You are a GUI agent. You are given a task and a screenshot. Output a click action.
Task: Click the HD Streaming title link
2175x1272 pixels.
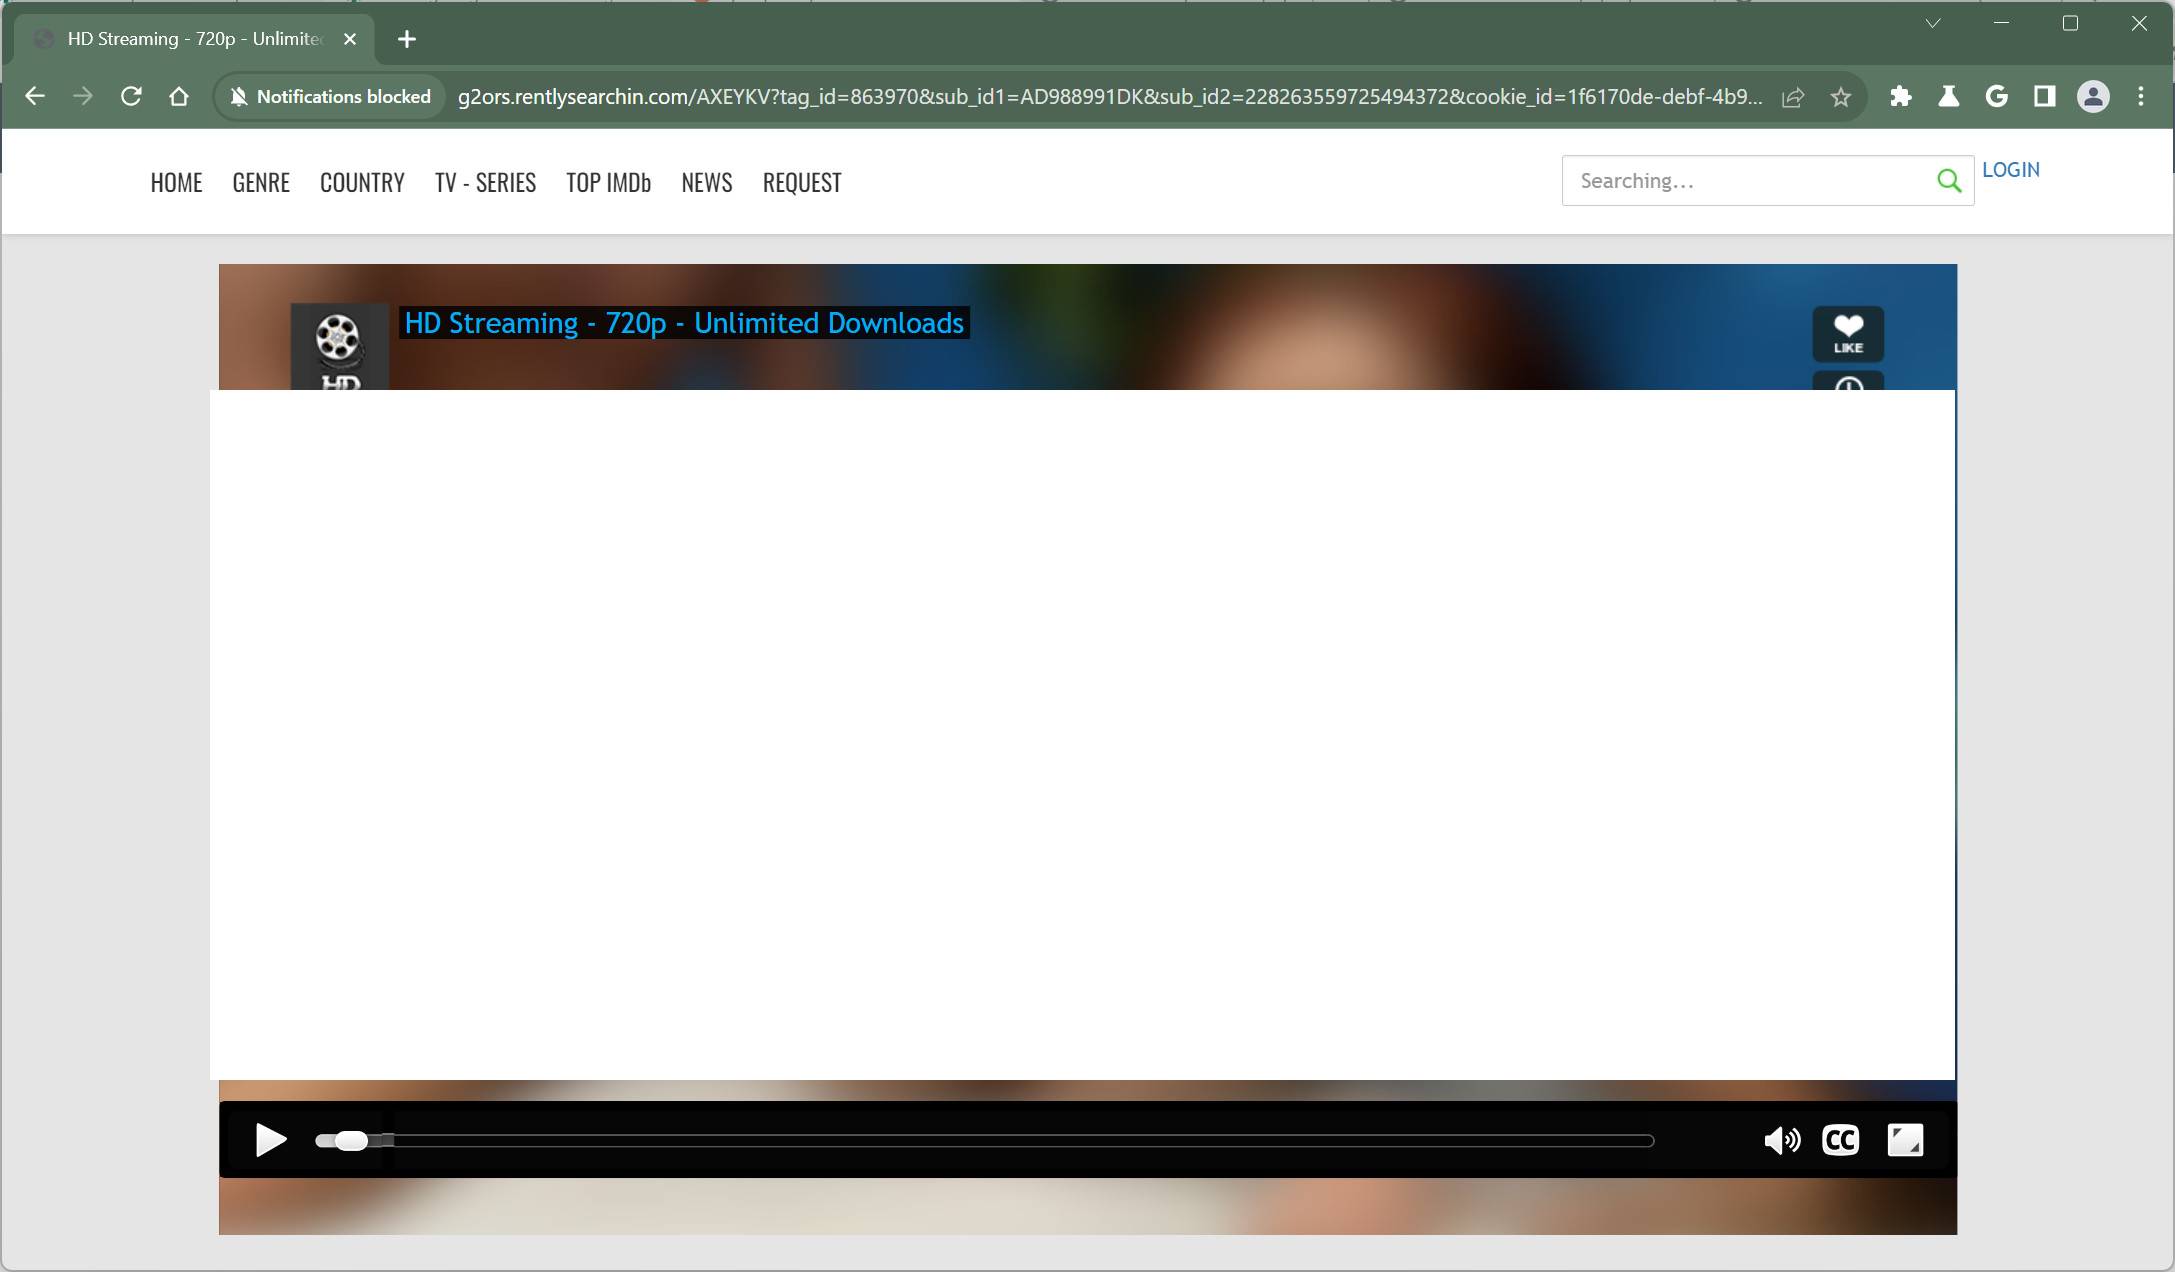[x=683, y=323]
